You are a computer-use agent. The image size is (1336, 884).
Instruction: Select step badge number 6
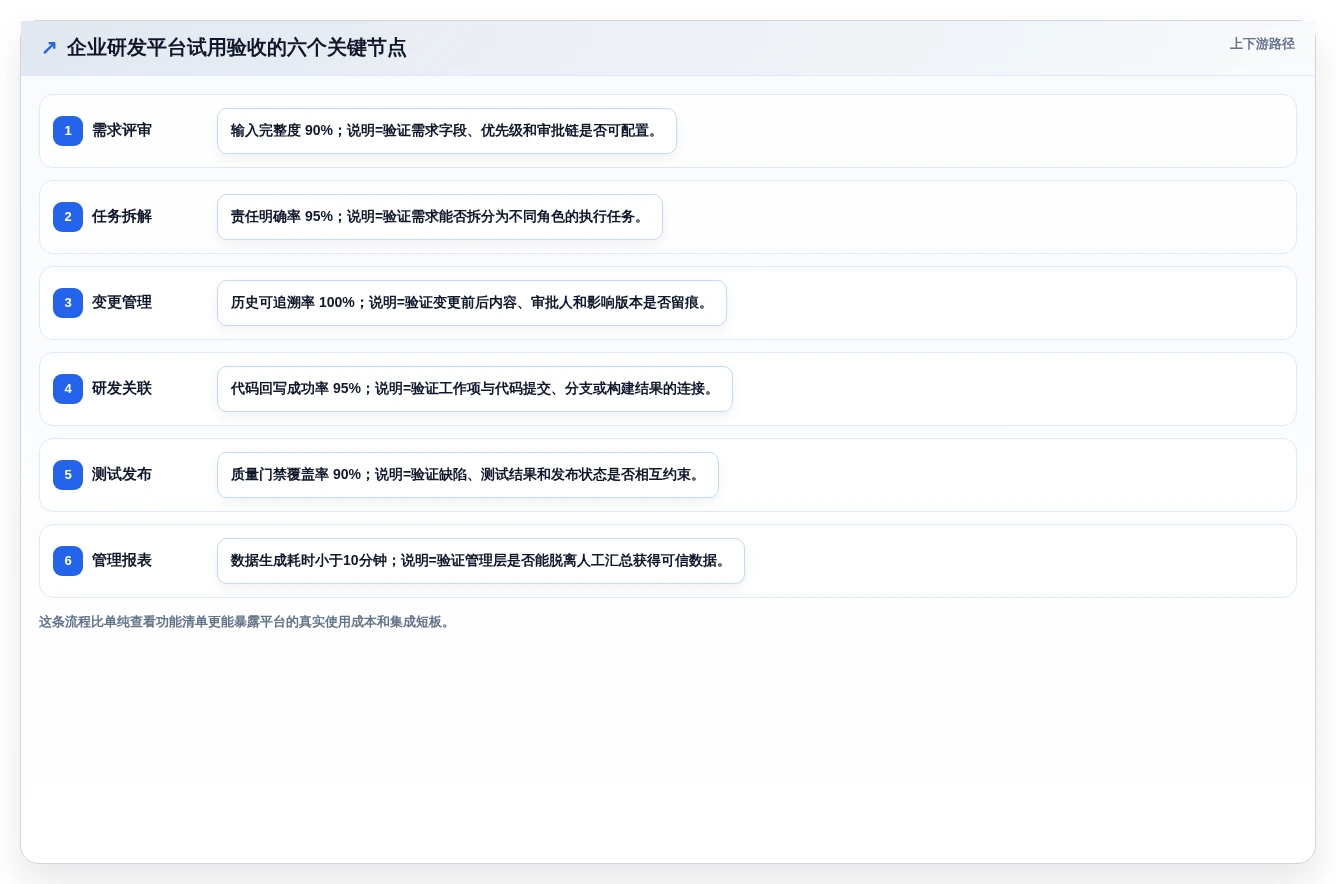pyautogui.click(x=68, y=561)
